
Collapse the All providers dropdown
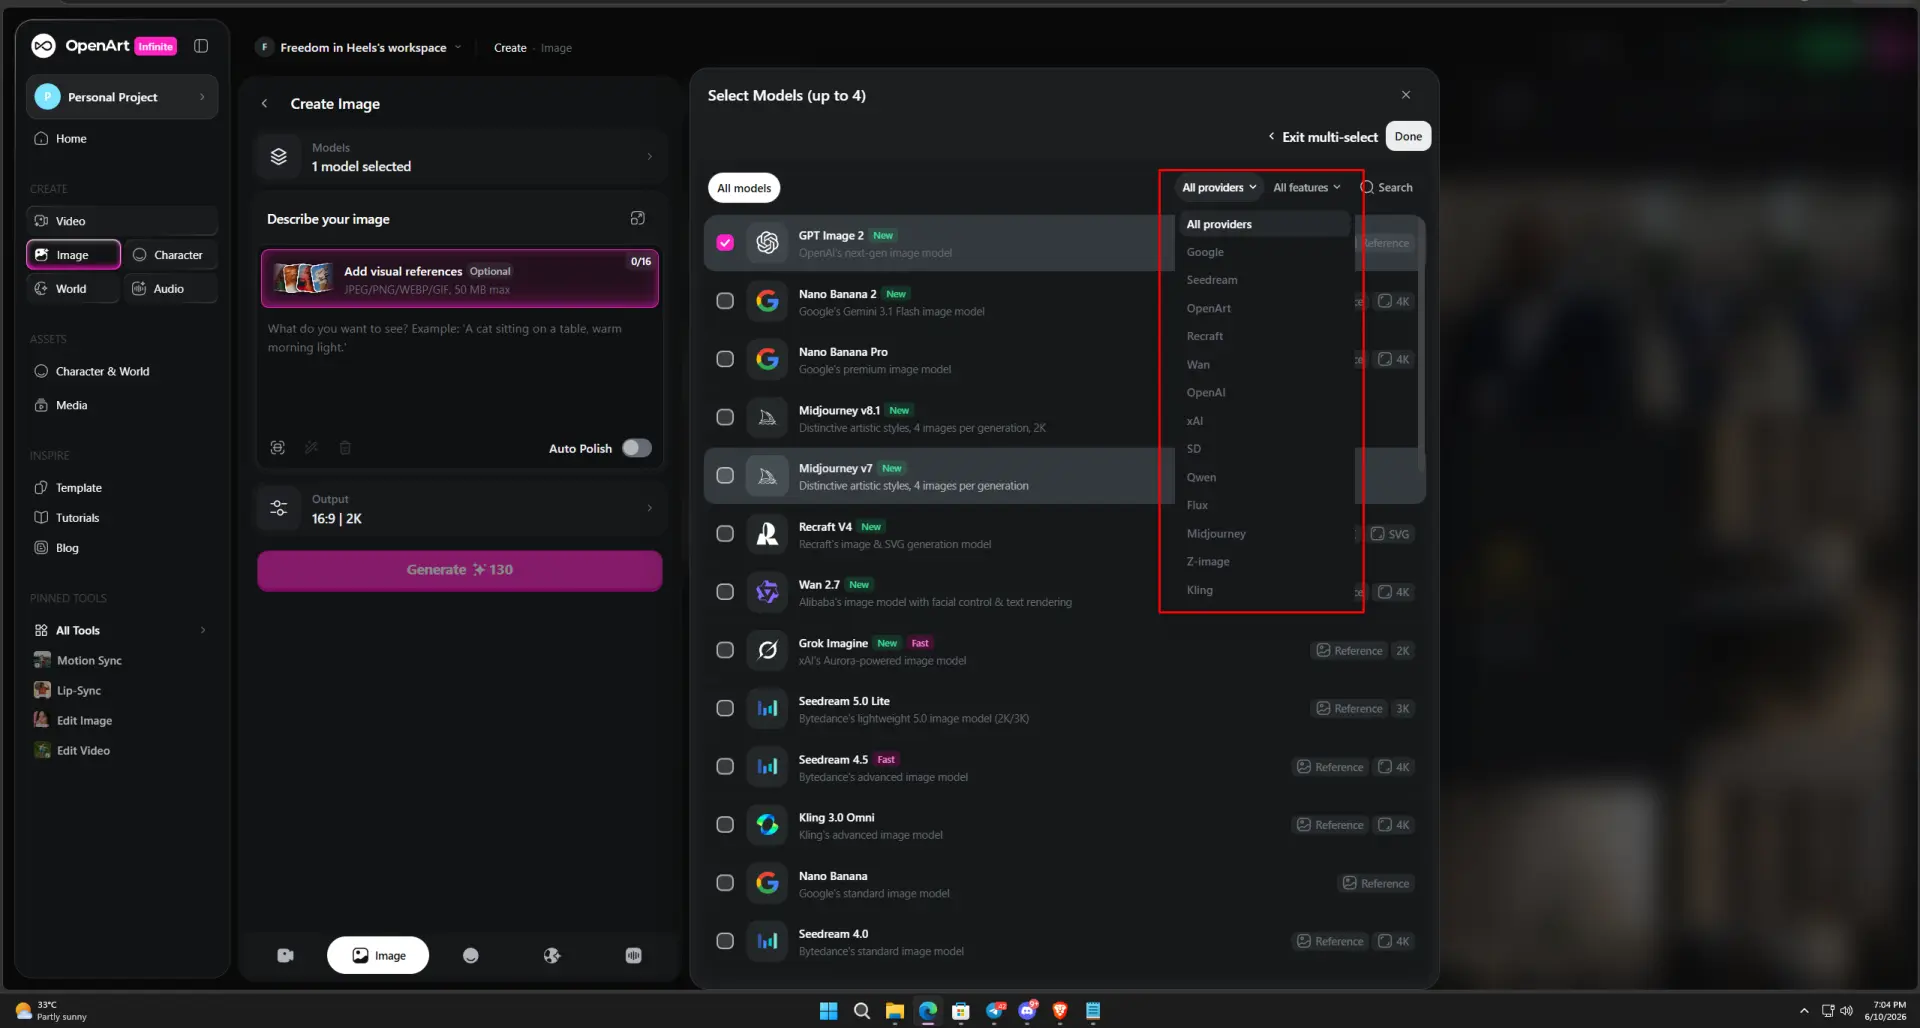click(1219, 188)
